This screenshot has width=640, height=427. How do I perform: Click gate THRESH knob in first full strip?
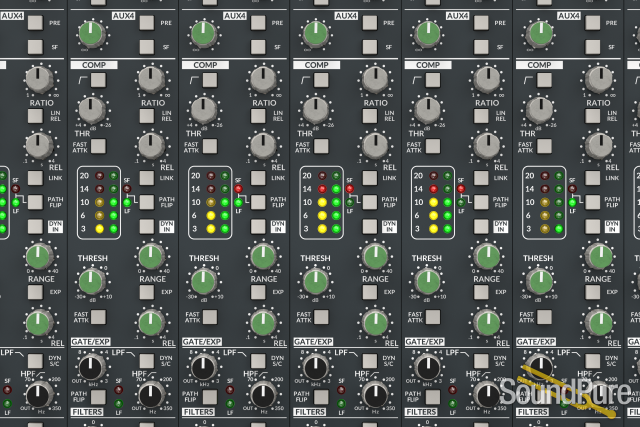(x=91, y=282)
